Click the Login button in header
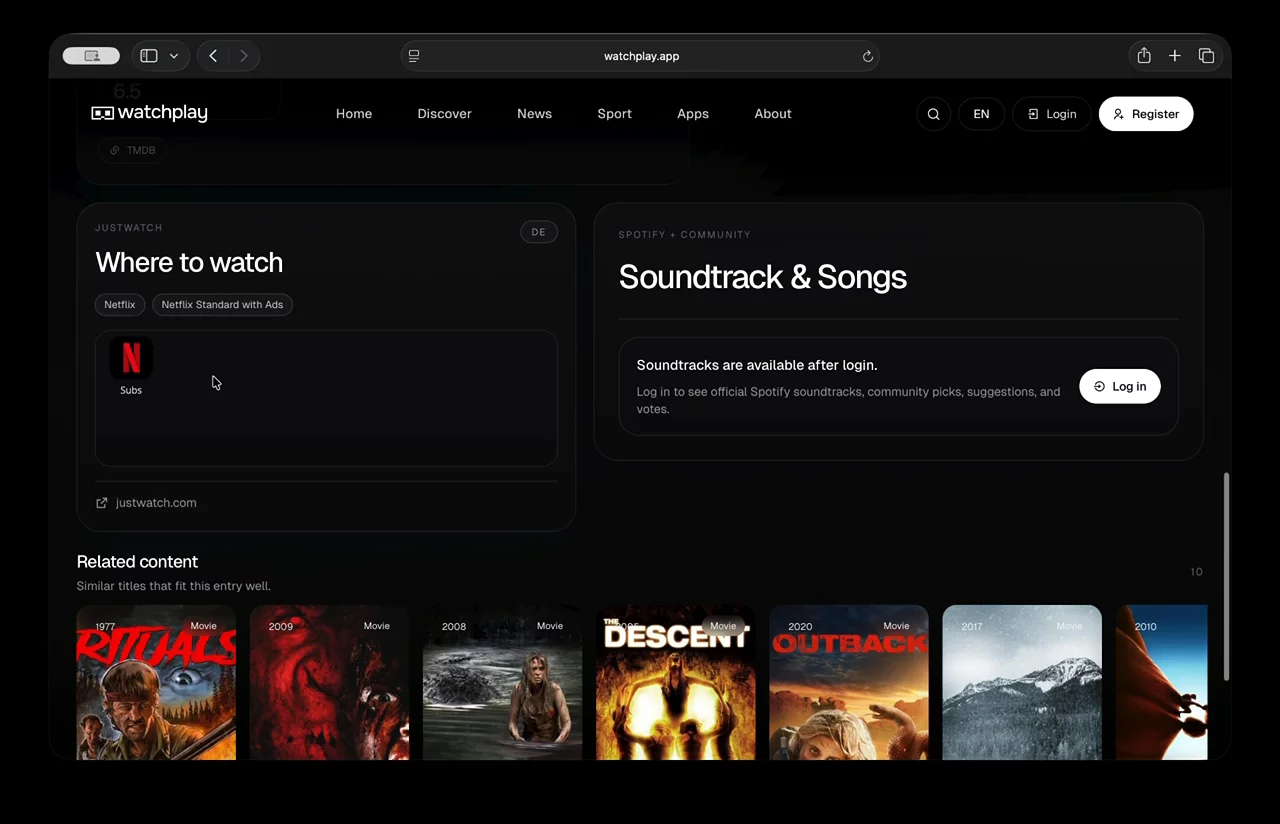 (x=1051, y=114)
